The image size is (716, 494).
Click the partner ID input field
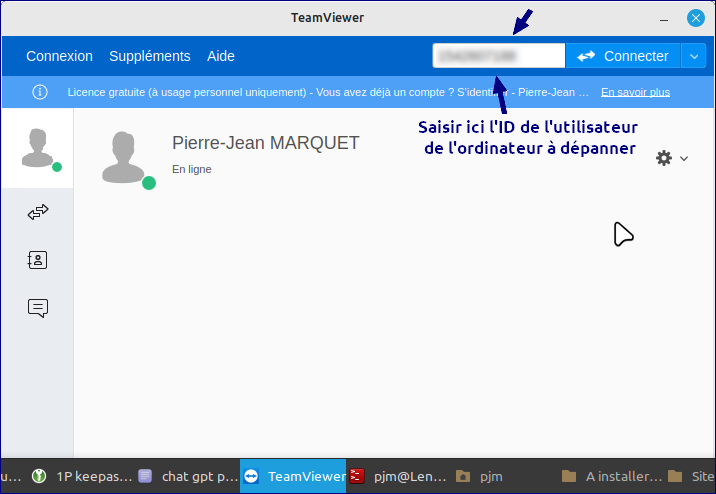(499, 56)
